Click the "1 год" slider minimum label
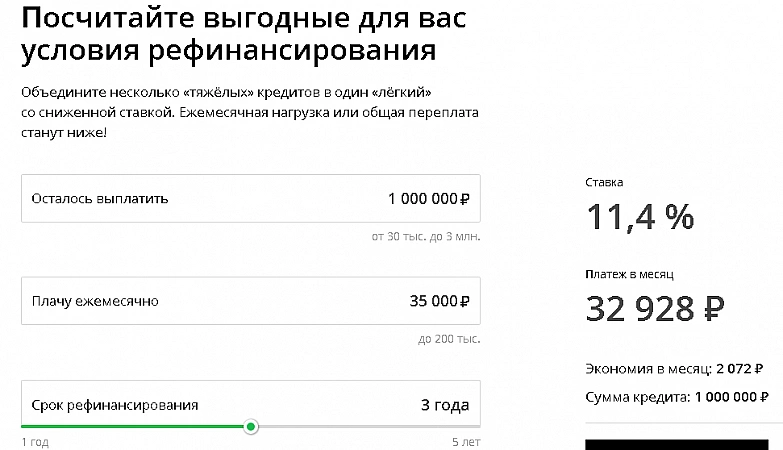This screenshot has height=450, width=783. tap(34, 441)
